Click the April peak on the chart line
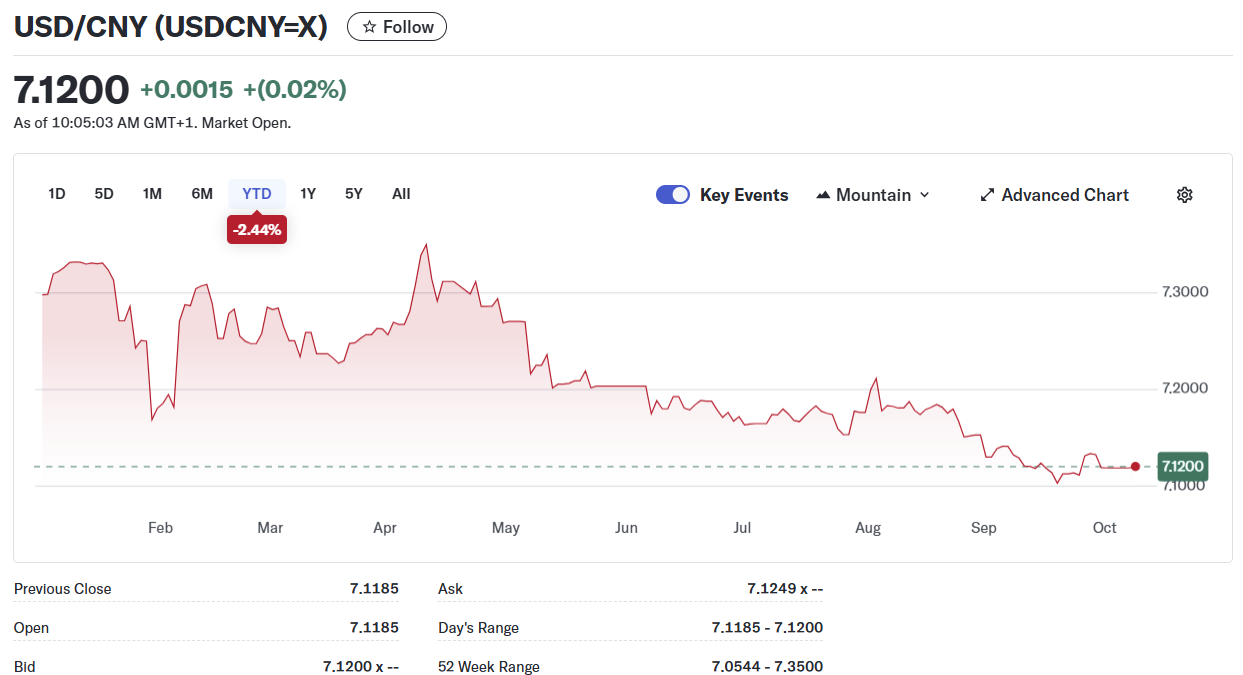 click(427, 244)
